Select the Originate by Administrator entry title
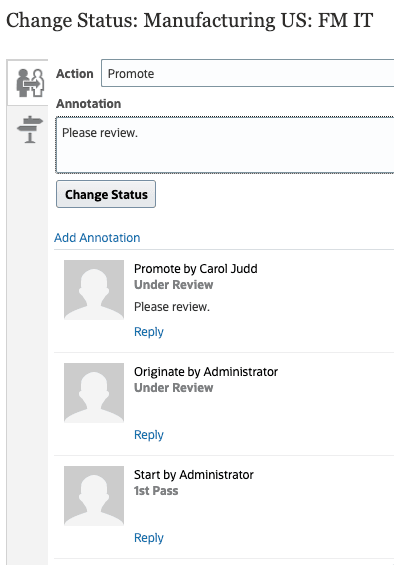The image size is (394, 565). (x=206, y=372)
